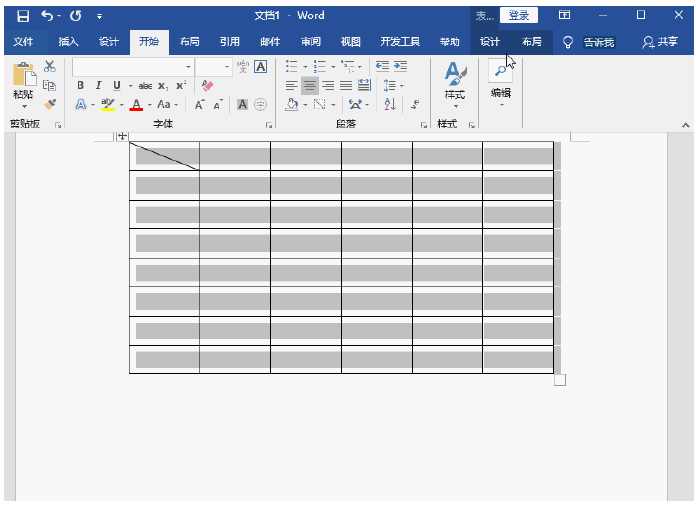This screenshot has height=506, width=696.
Task: Click the Redo/repeat icon
Action: point(76,16)
